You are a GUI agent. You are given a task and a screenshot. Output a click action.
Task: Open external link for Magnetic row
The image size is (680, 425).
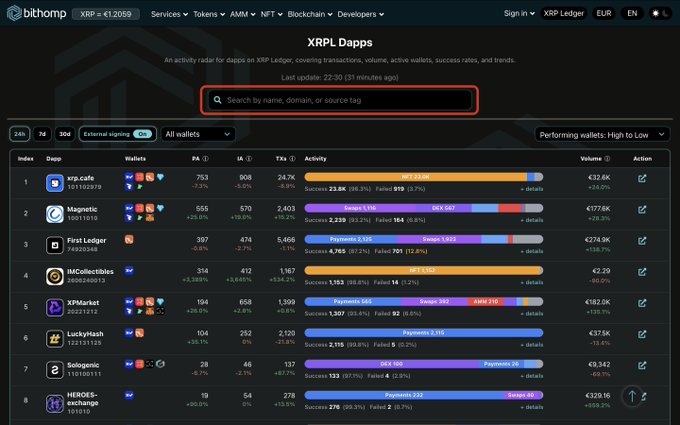tap(642, 209)
